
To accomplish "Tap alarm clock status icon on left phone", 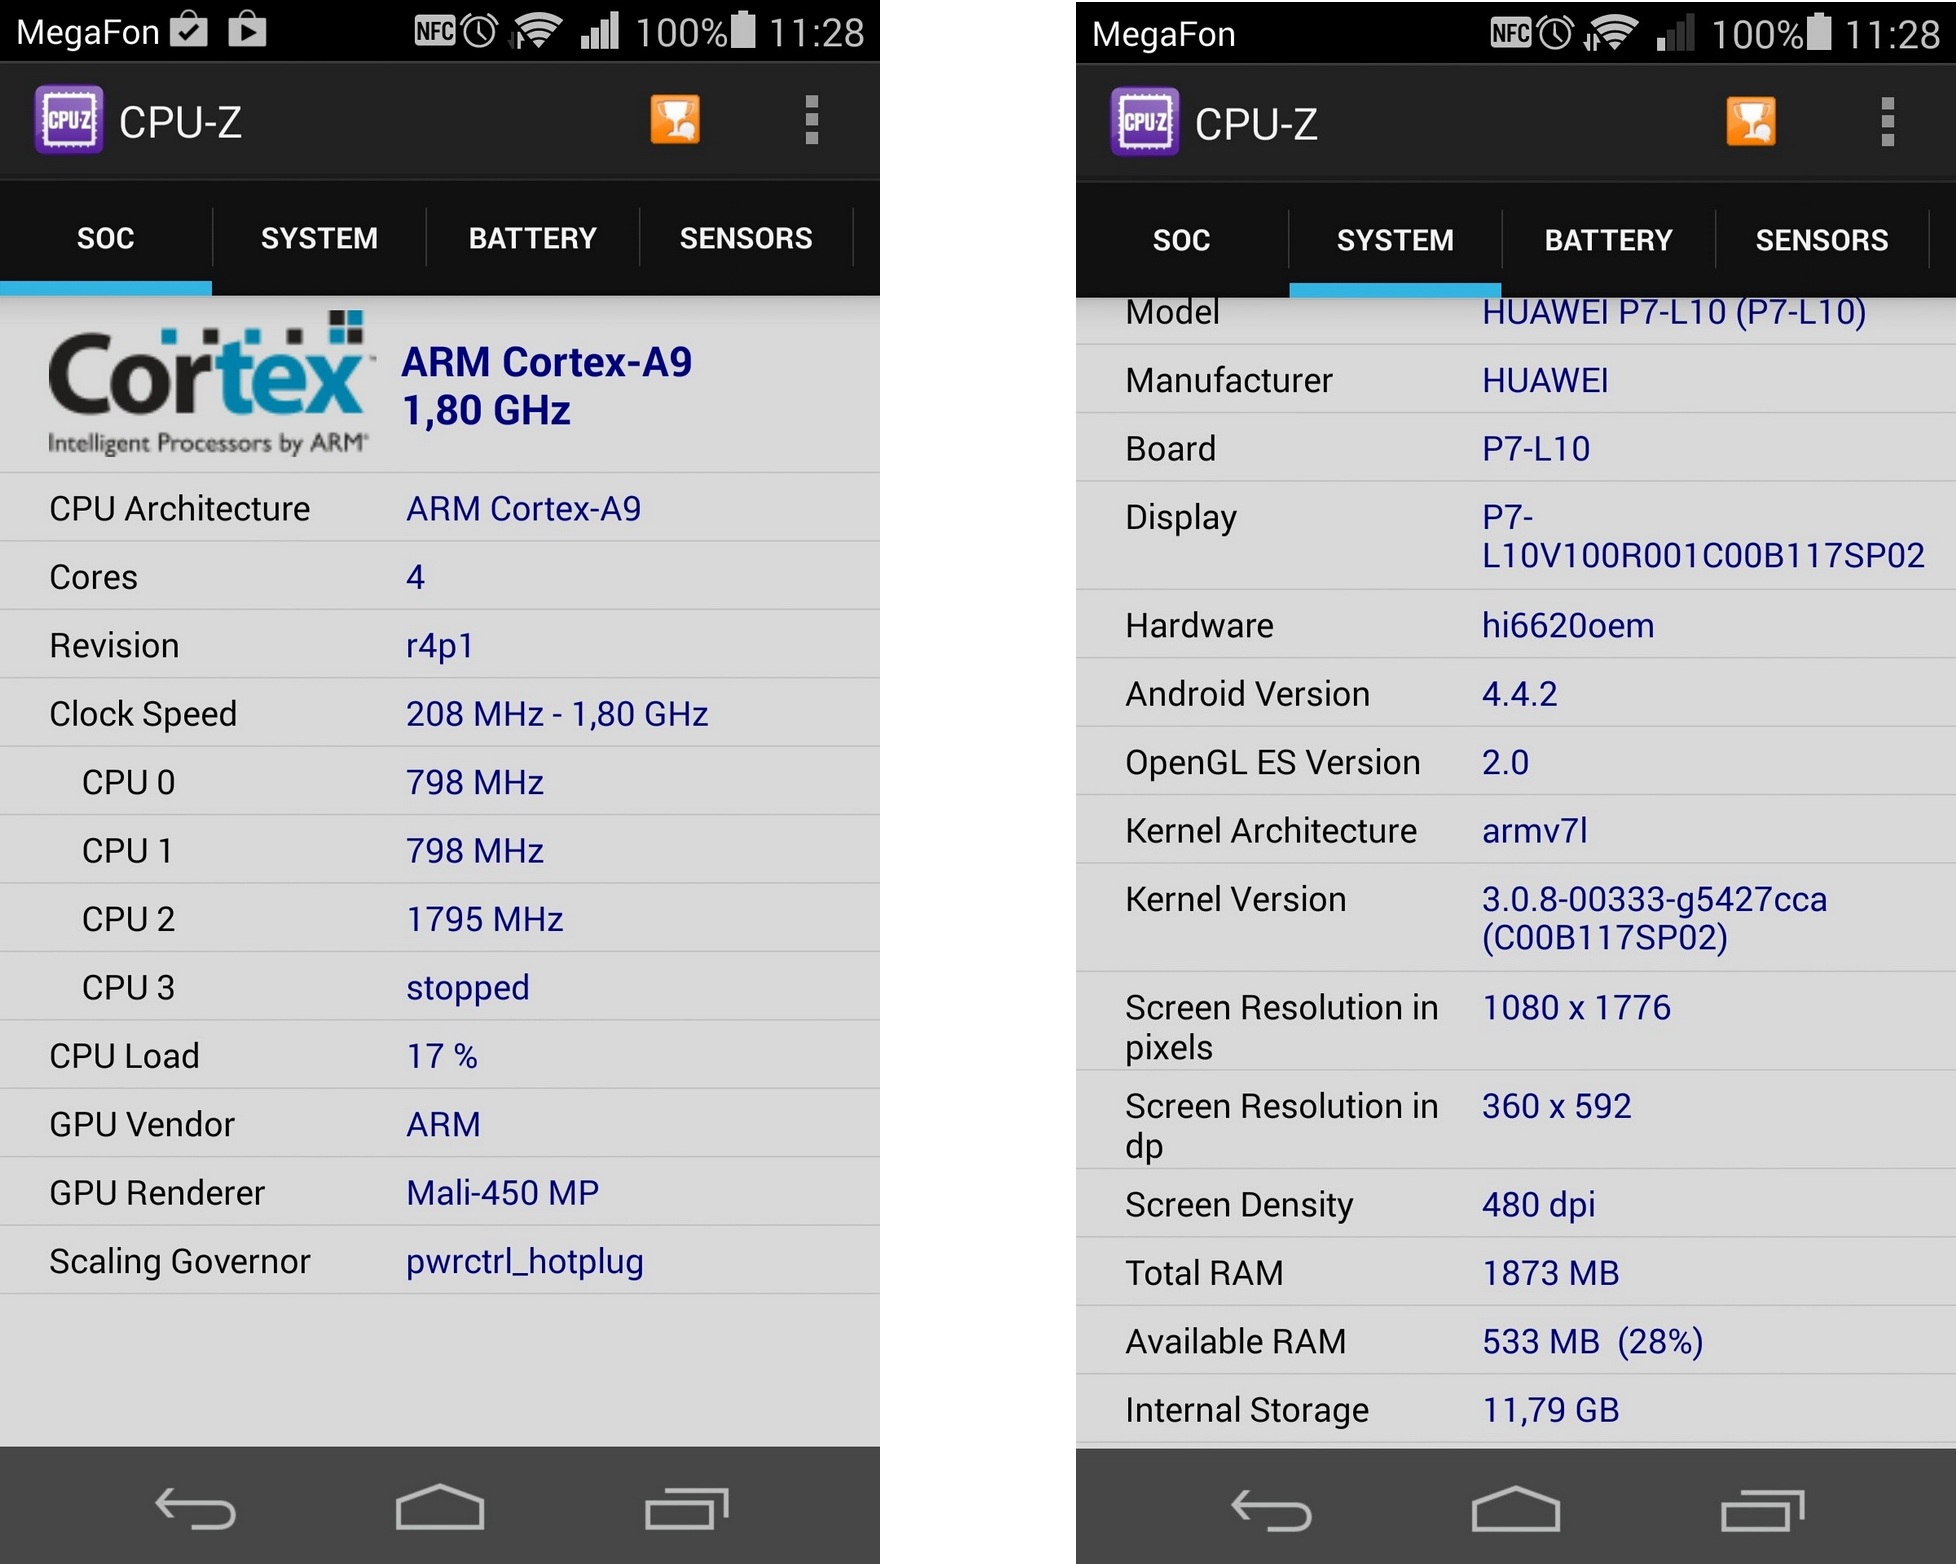I will tap(481, 31).
